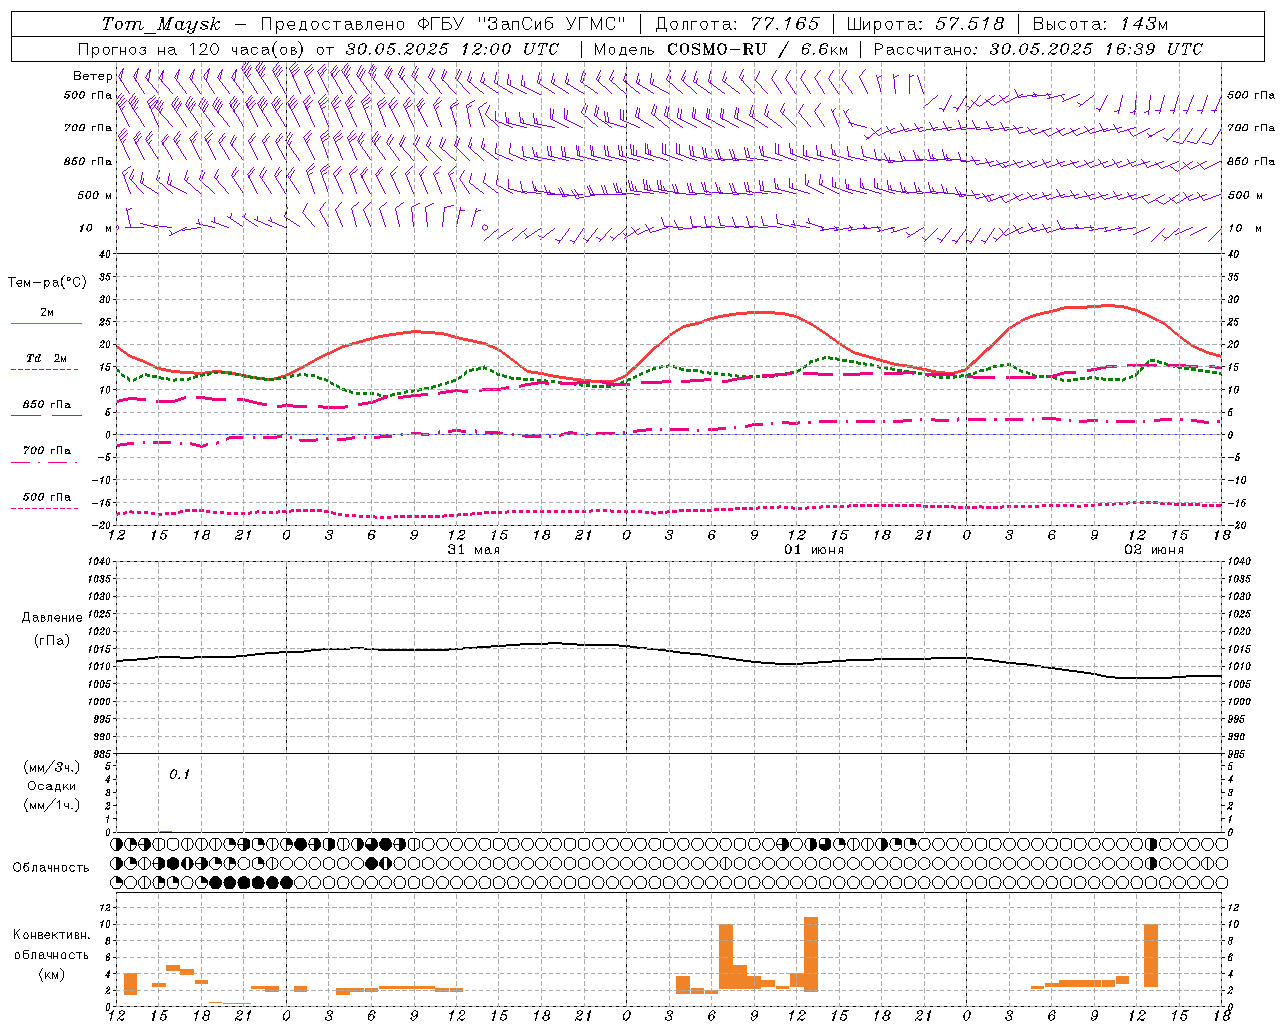Click the 'Высота: 143м' value
This screenshot has height=1024, width=1280.
pos(1100,24)
